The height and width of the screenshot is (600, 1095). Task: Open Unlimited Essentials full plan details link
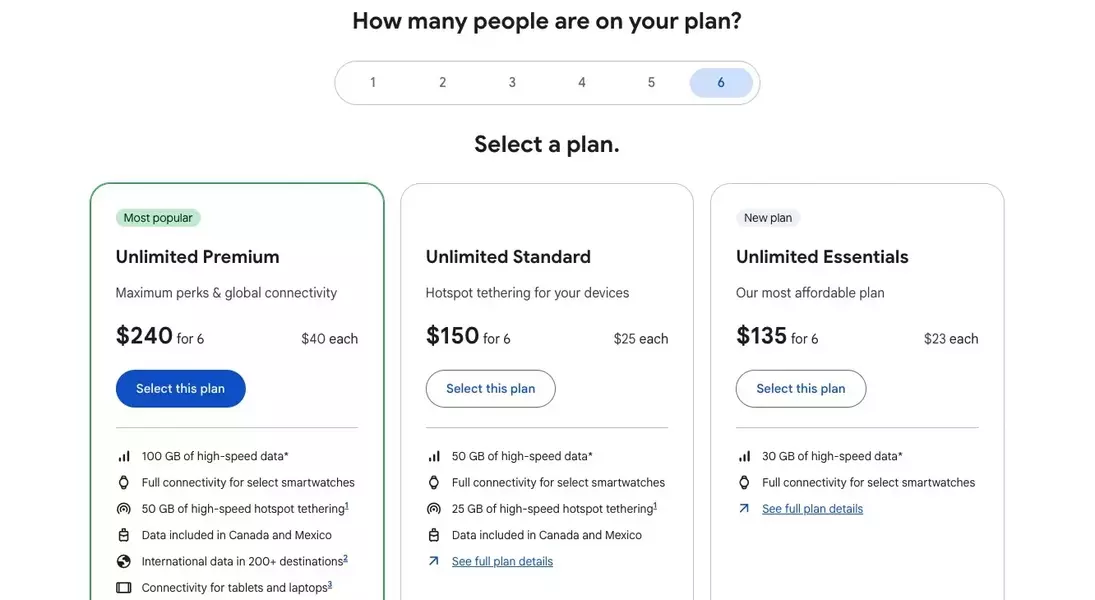[812, 509]
